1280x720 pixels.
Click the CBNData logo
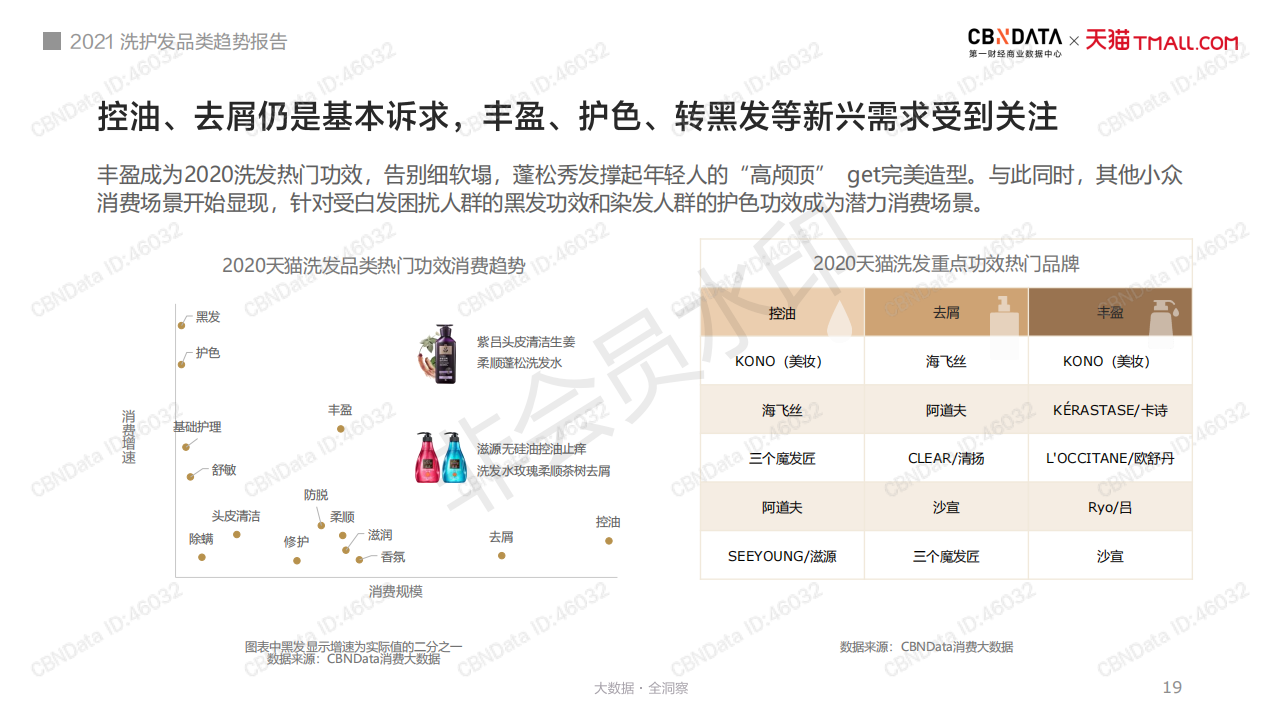click(1014, 41)
